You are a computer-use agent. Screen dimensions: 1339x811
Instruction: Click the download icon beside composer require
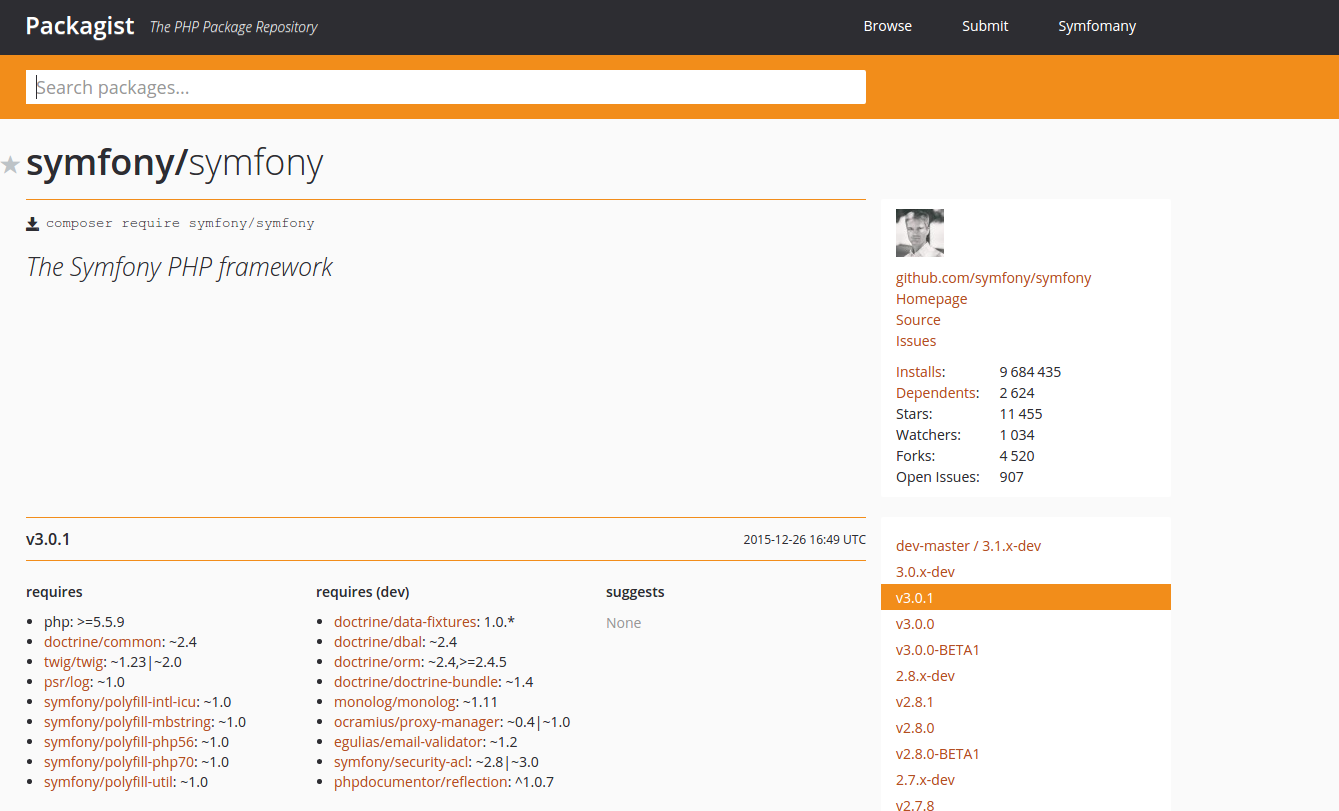click(x=33, y=224)
